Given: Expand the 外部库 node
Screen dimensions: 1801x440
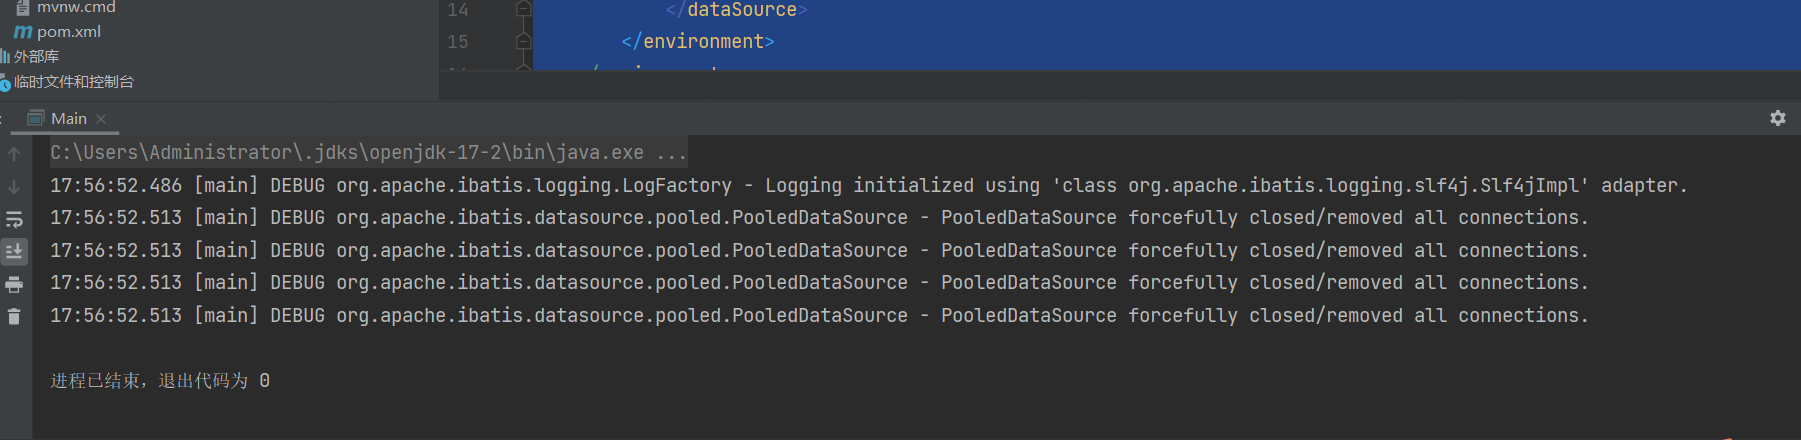Looking at the screenshot, I should (x=36, y=56).
